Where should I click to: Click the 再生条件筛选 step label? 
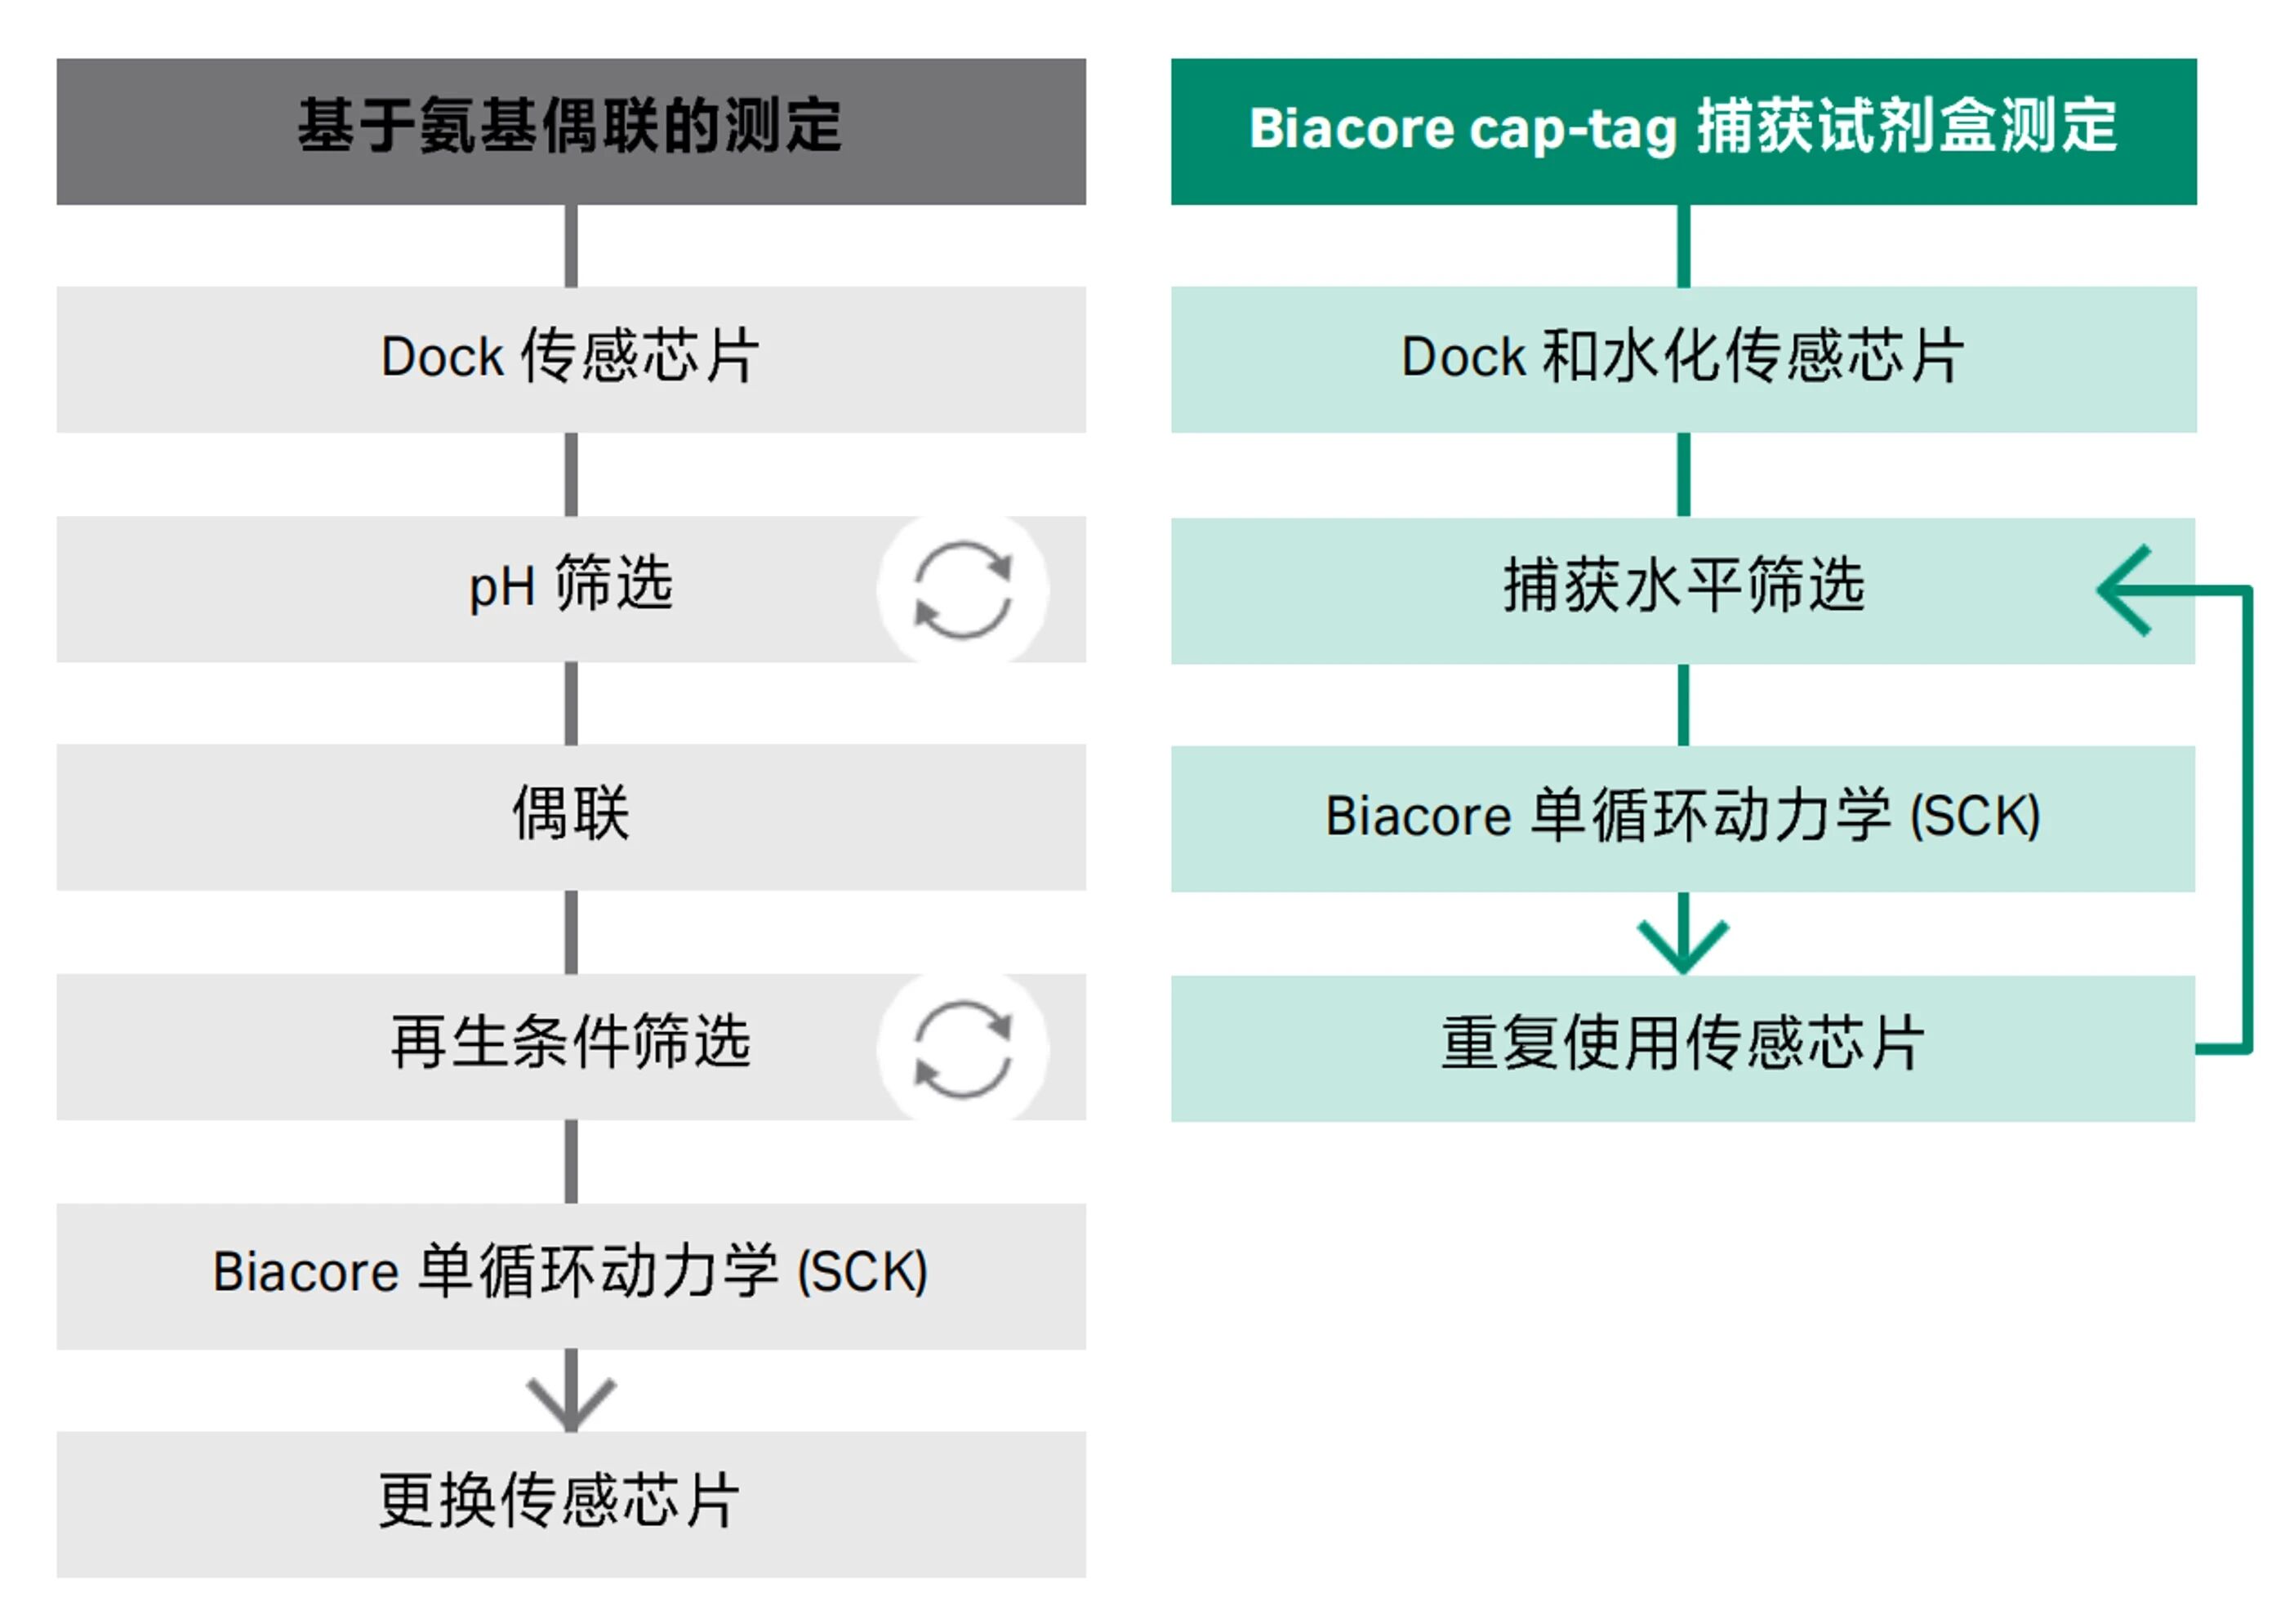(571, 1044)
